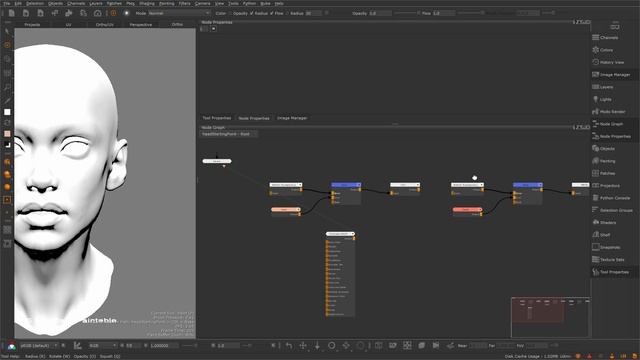
Task: Adjust the brush Flow slider
Action: (x=470, y=13)
